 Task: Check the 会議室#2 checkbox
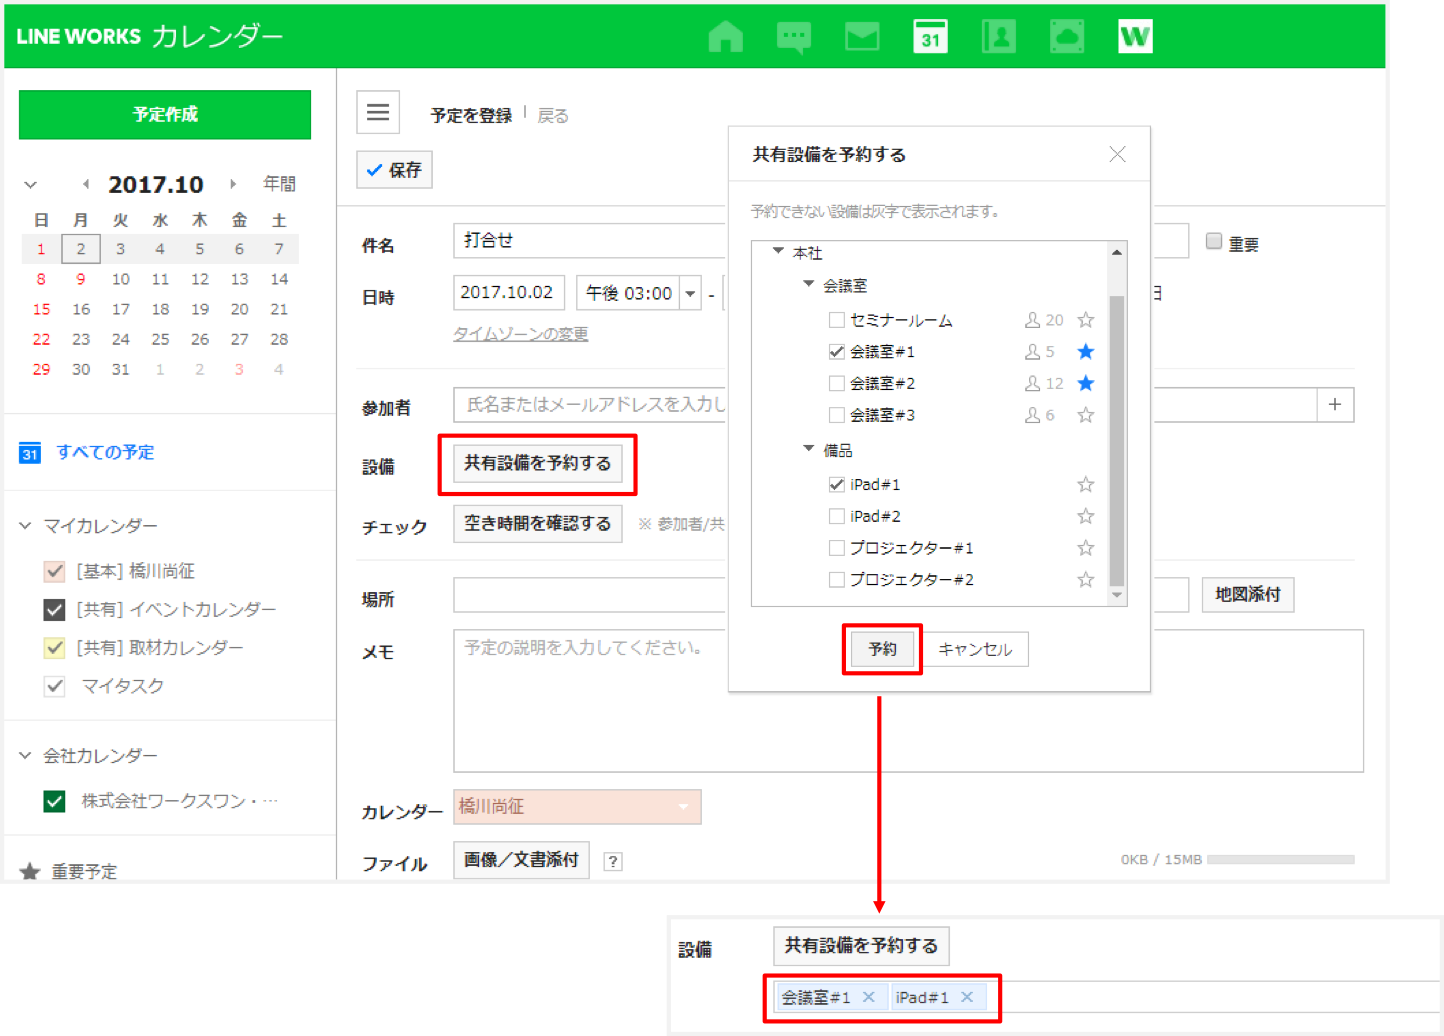(x=837, y=383)
